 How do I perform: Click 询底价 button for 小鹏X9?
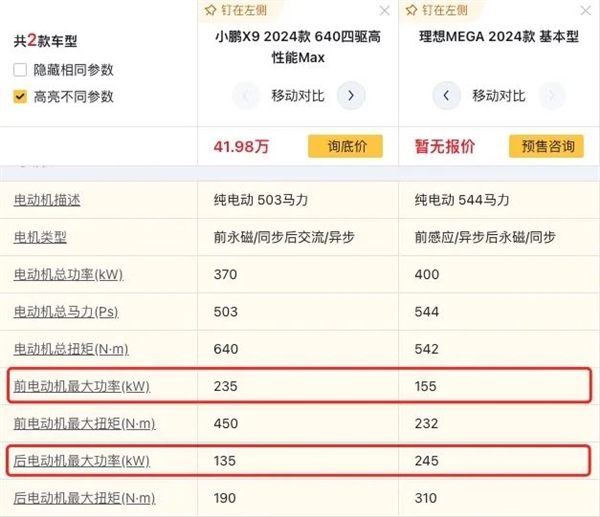point(347,146)
